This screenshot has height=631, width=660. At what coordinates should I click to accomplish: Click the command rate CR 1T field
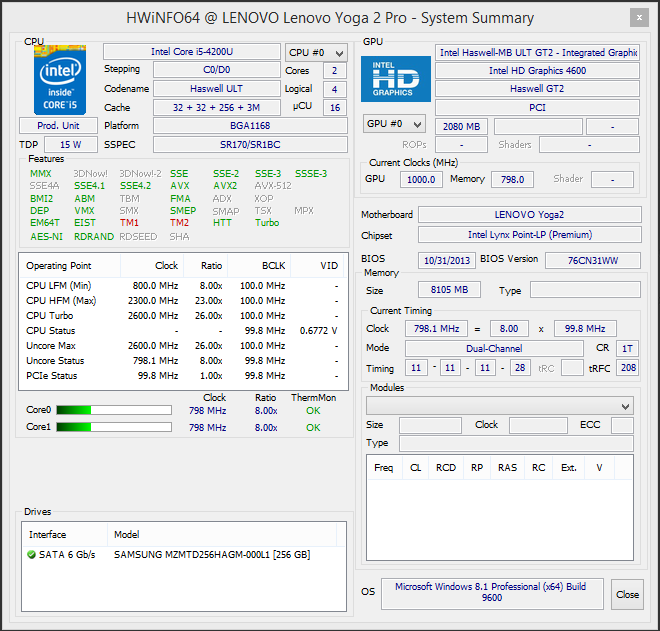[x=628, y=348]
